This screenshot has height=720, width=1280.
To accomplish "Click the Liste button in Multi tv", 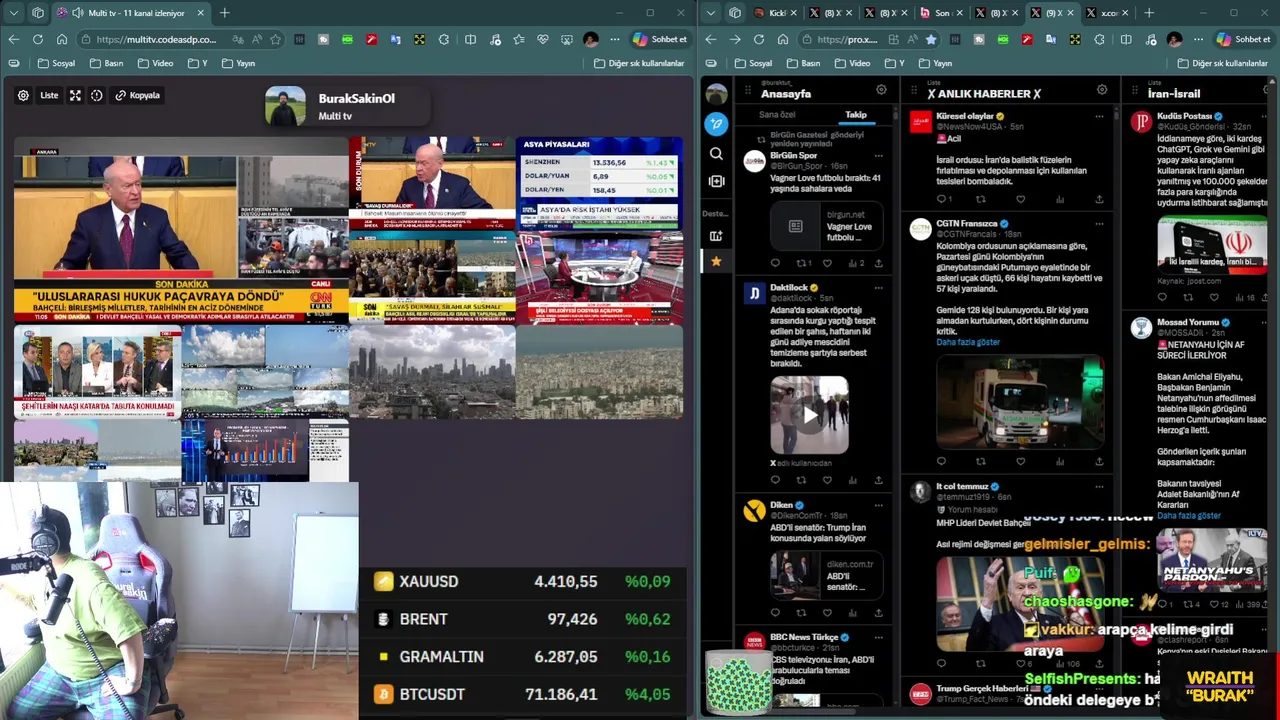I will click(49, 95).
